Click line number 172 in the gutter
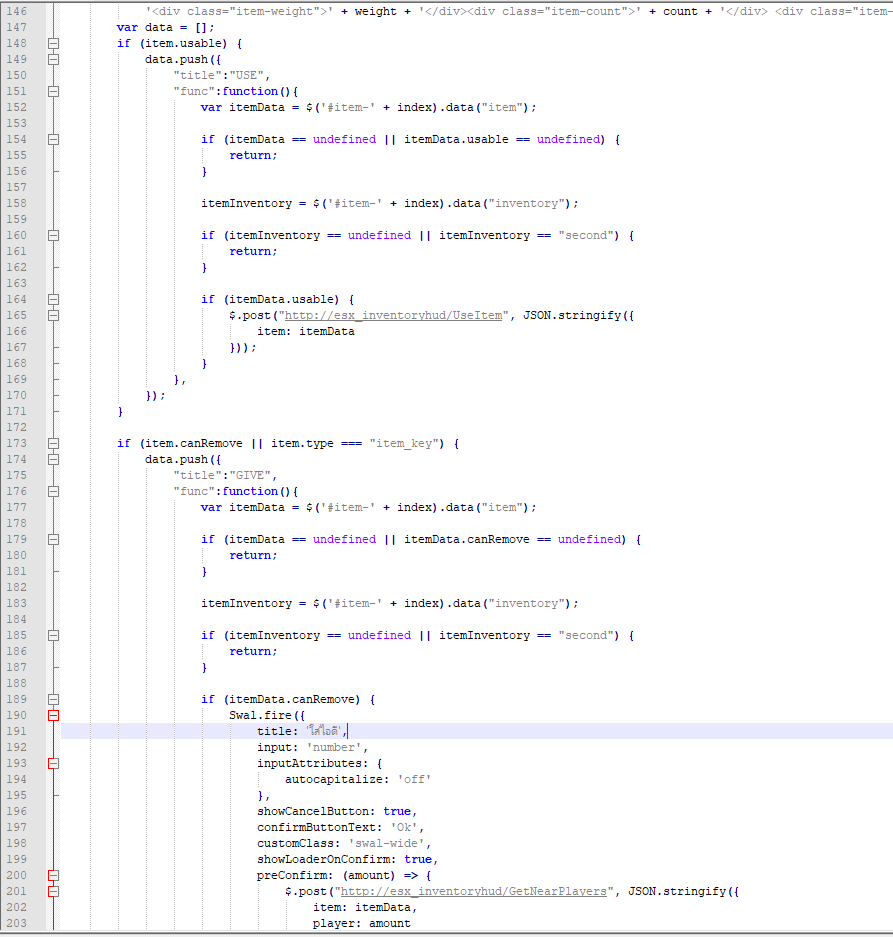Viewport: 893px width, 937px height. point(17,427)
